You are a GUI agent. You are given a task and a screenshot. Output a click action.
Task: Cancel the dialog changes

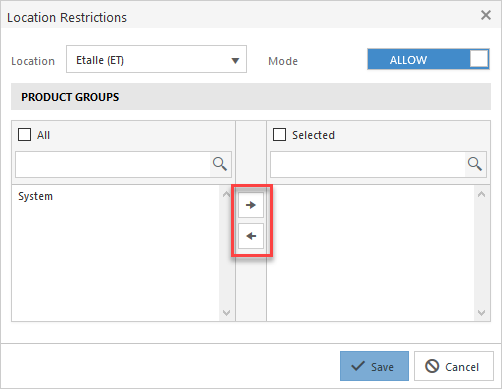454,366
